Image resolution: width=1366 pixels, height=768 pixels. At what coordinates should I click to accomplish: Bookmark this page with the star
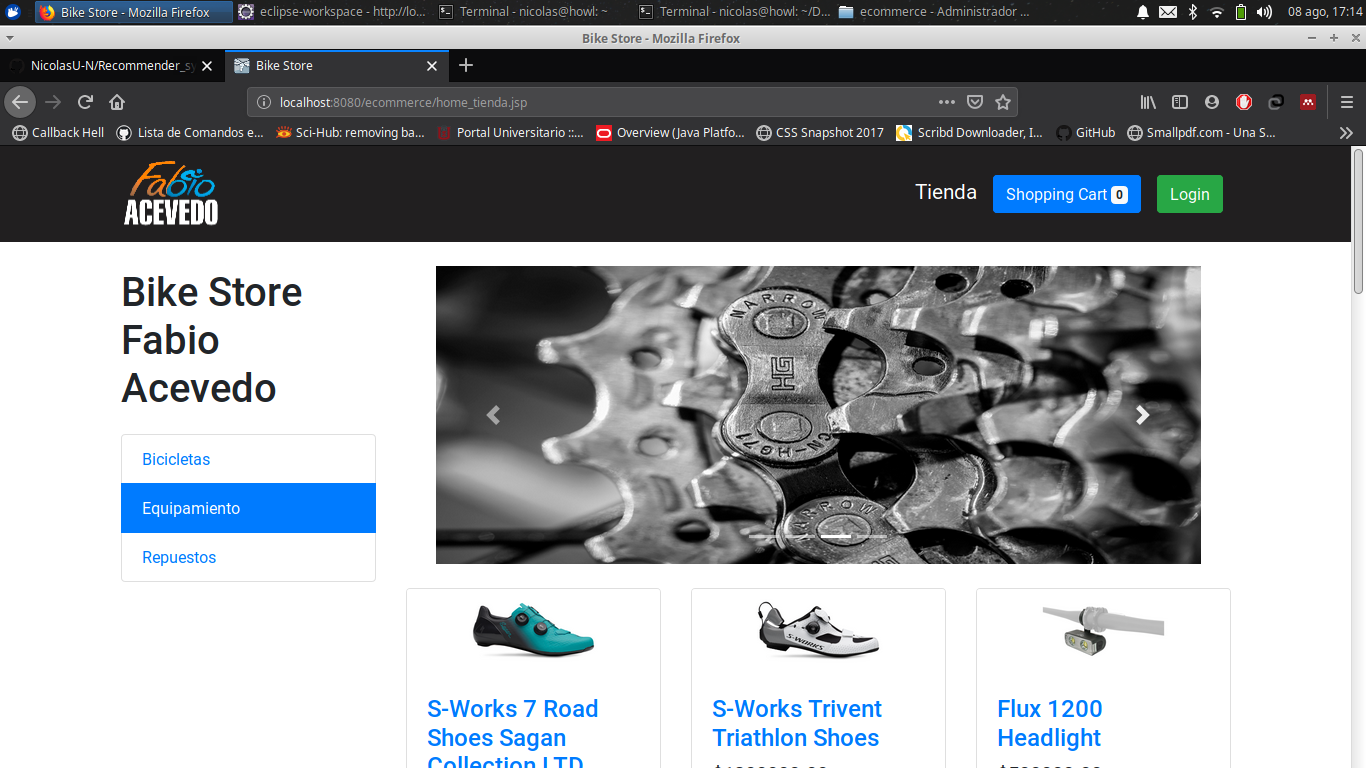(x=1003, y=102)
